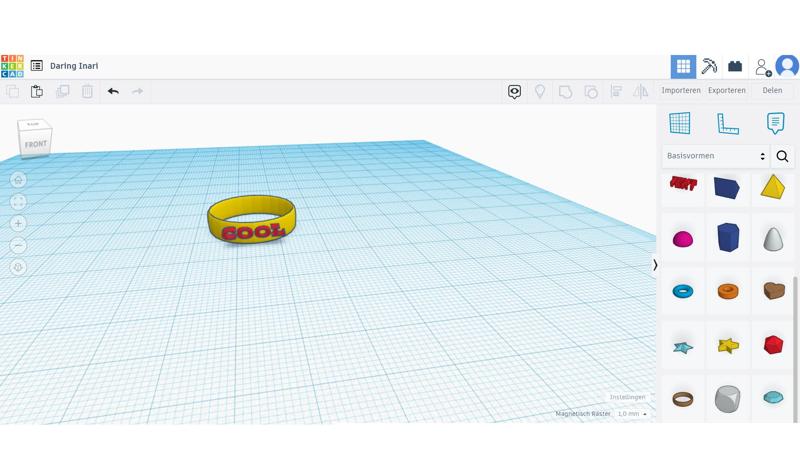Rename the design titled Daring Inari
Viewport: 800px width, 450px height.
pyautogui.click(x=74, y=66)
